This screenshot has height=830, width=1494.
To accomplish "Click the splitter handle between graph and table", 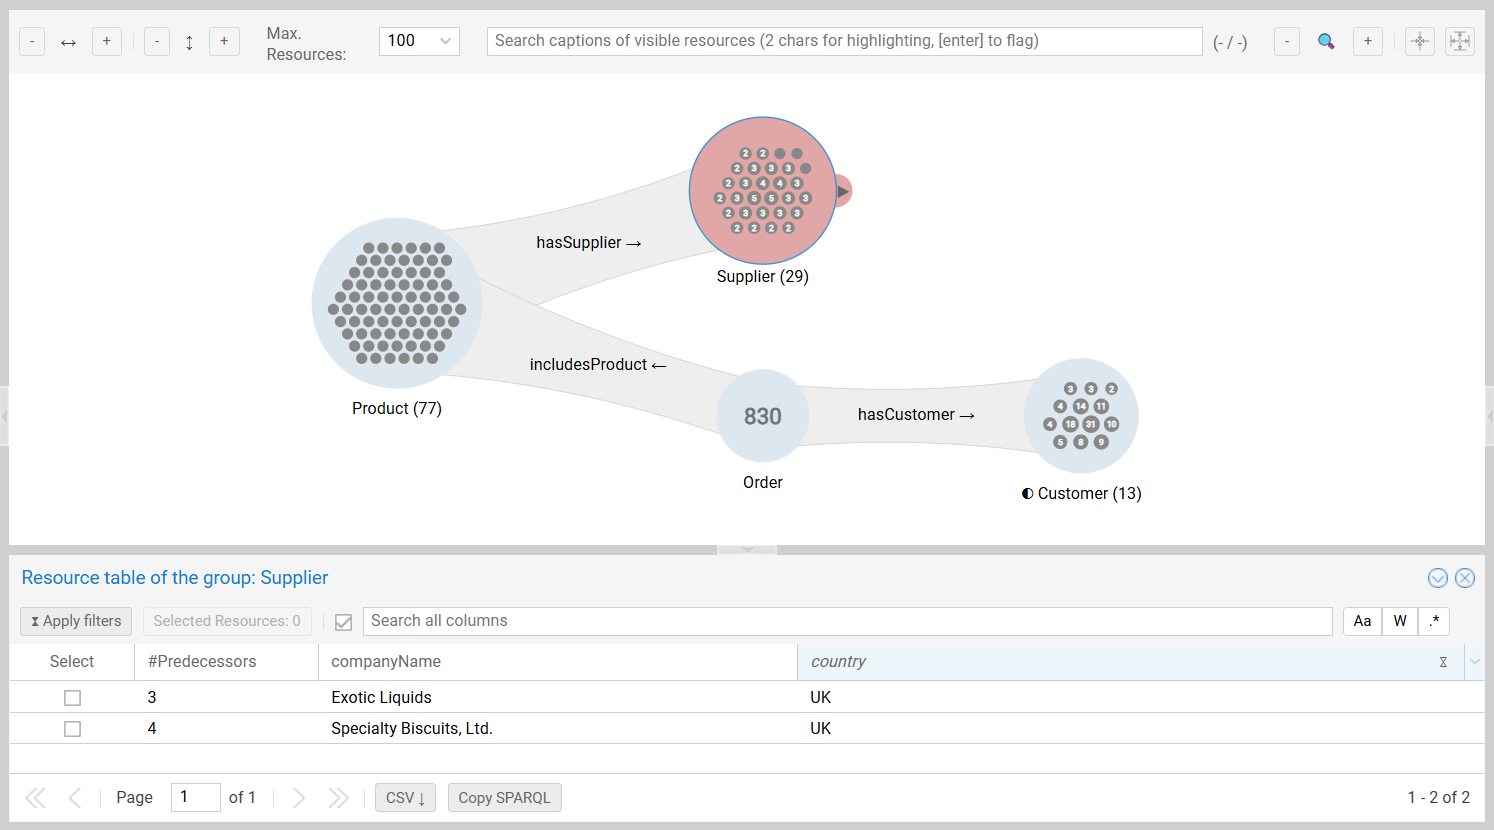I will [x=747, y=550].
